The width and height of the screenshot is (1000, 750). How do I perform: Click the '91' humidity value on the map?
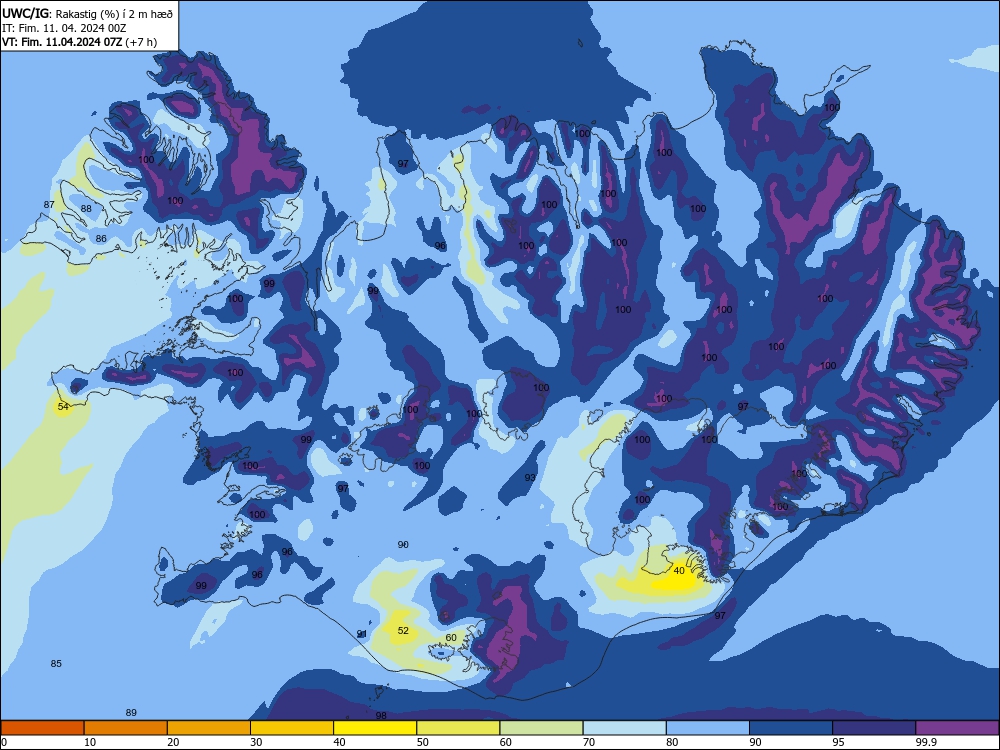pyautogui.click(x=362, y=633)
